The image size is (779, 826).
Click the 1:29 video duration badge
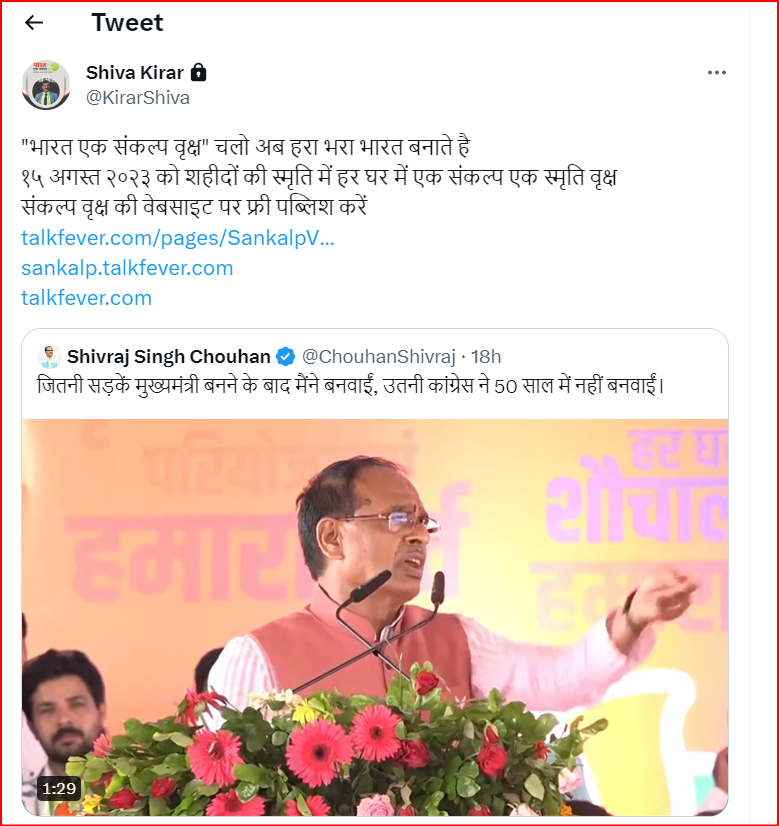coord(58,789)
